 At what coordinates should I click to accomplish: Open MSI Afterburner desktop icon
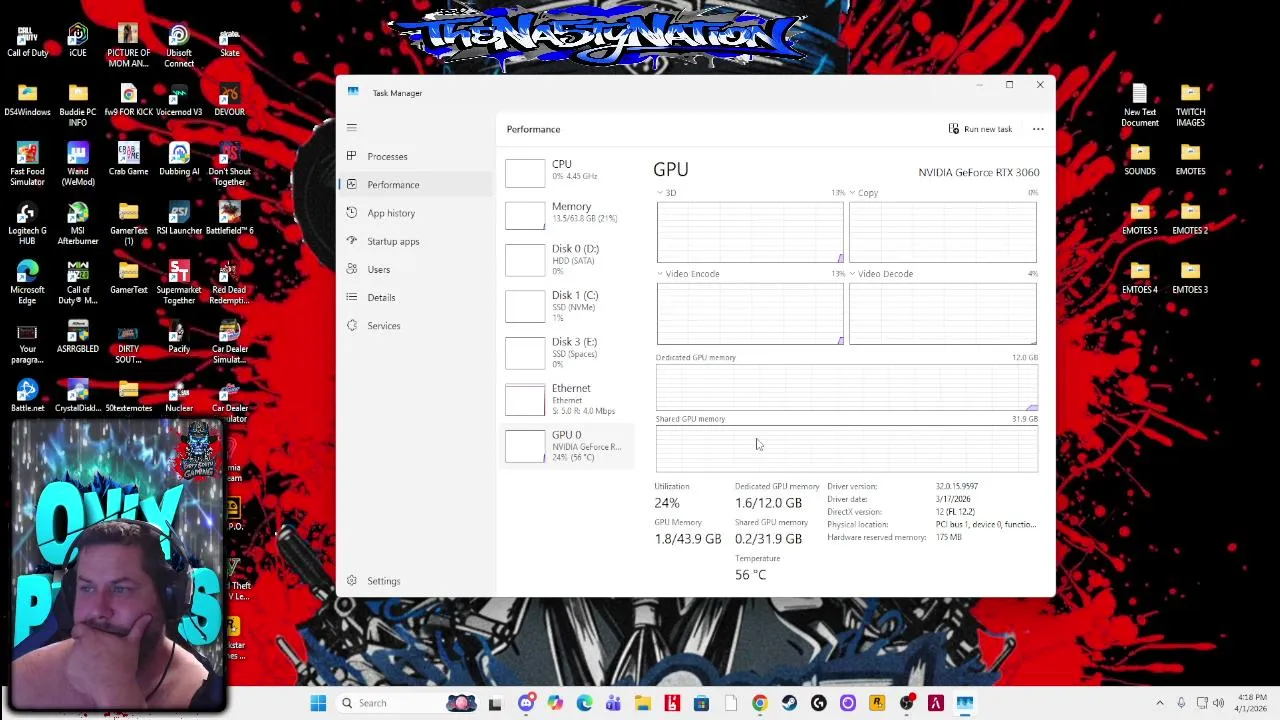78,224
